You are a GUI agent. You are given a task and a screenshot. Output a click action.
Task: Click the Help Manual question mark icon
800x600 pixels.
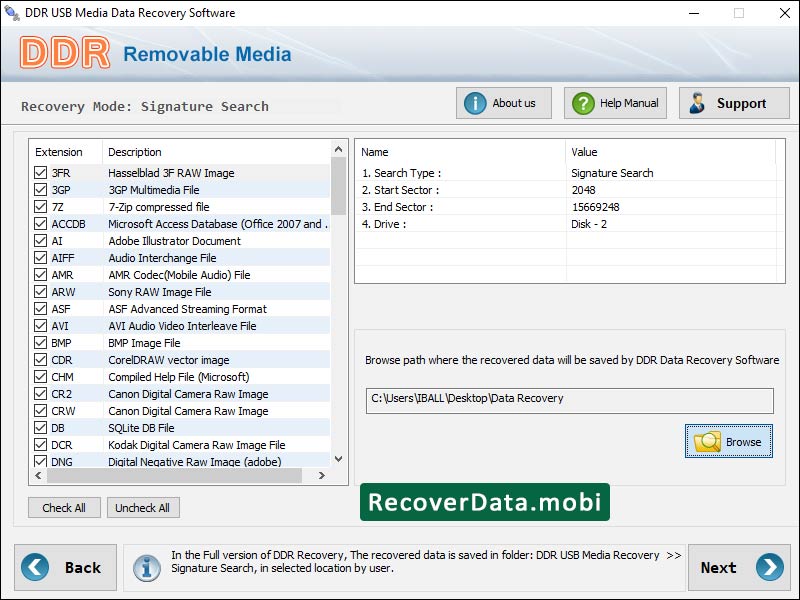coord(583,103)
